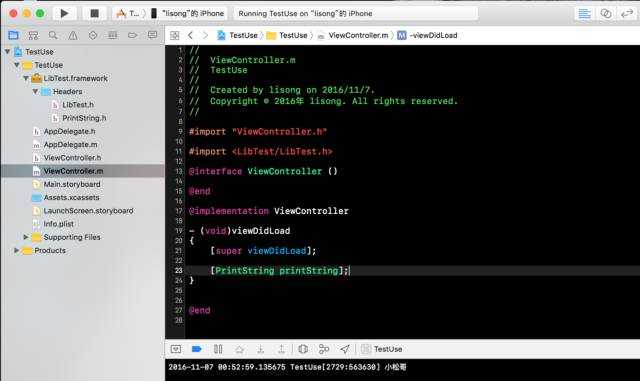Screen dimensions: 640x381
Task: Go forward in editor history
Action: pos(205,36)
